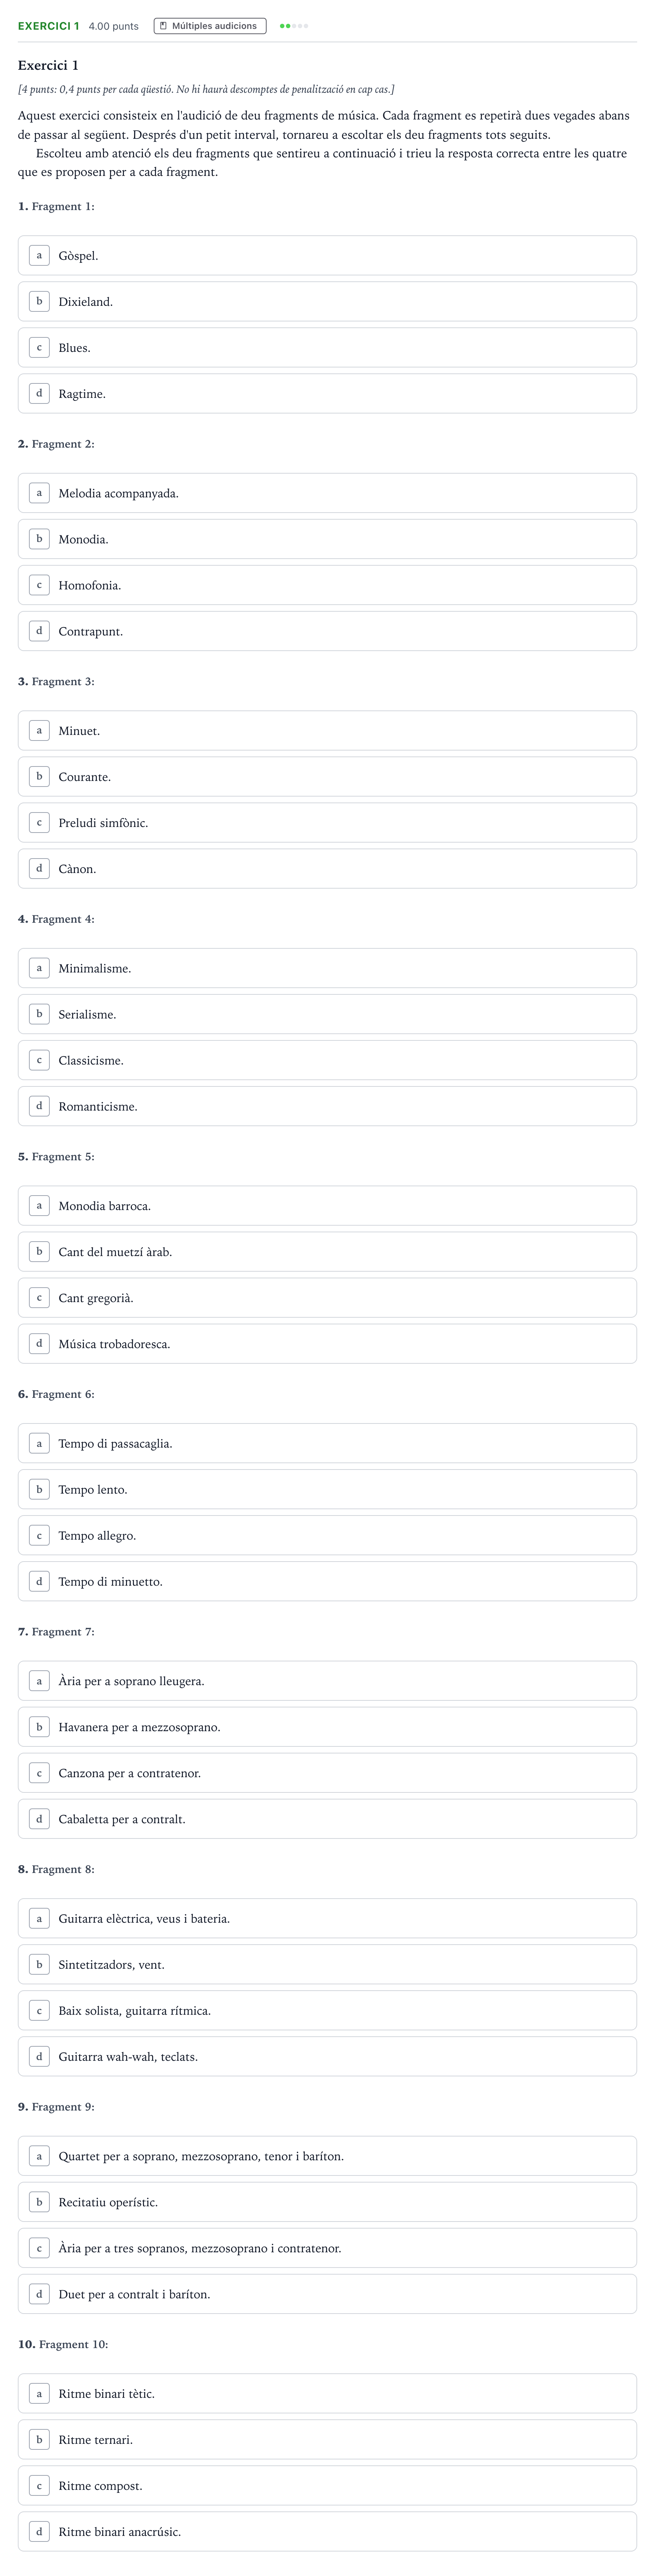Choose 'Havanera per a mezzosoprano' answer
The width and height of the screenshot is (655, 2576).
pyautogui.click(x=327, y=1727)
